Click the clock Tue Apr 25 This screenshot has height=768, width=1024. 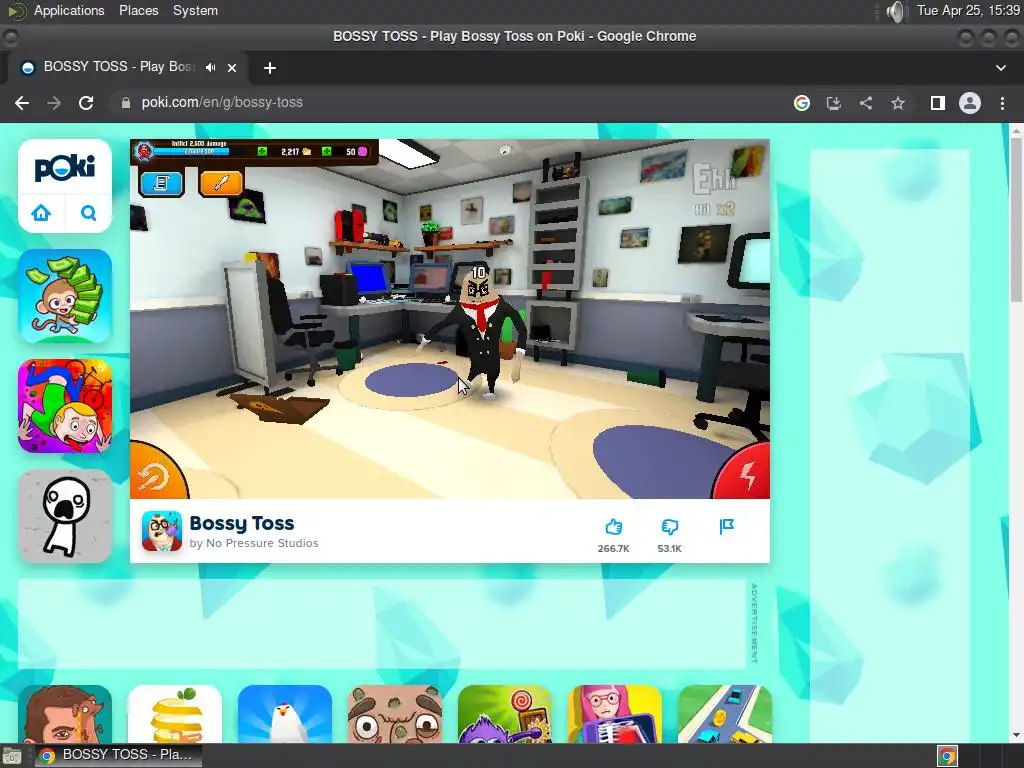click(968, 10)
